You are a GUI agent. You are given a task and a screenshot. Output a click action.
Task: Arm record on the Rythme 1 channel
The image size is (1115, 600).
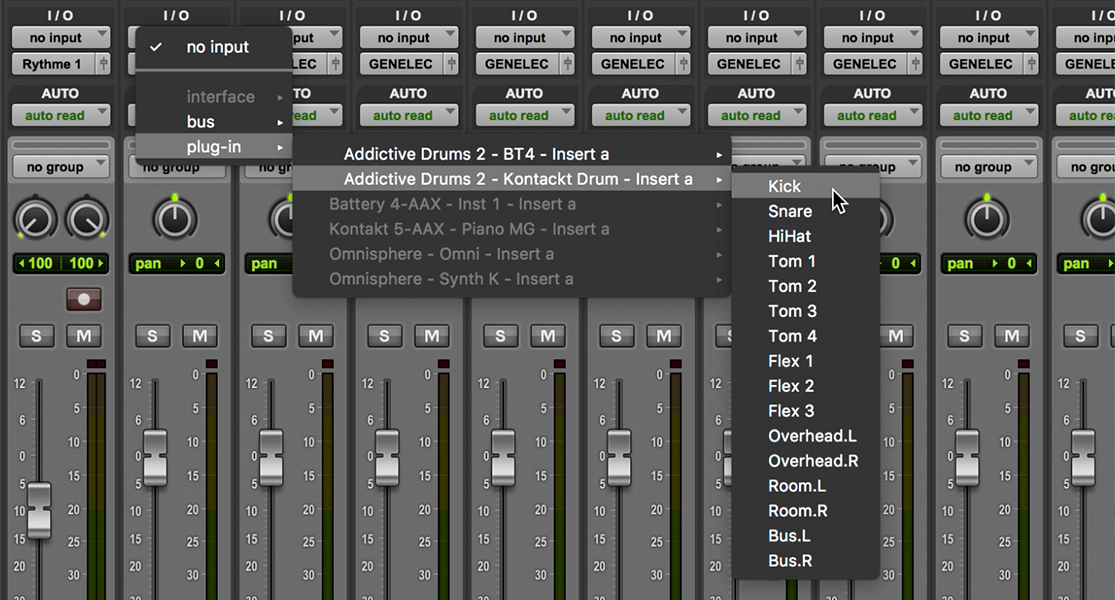coord(84,299)
